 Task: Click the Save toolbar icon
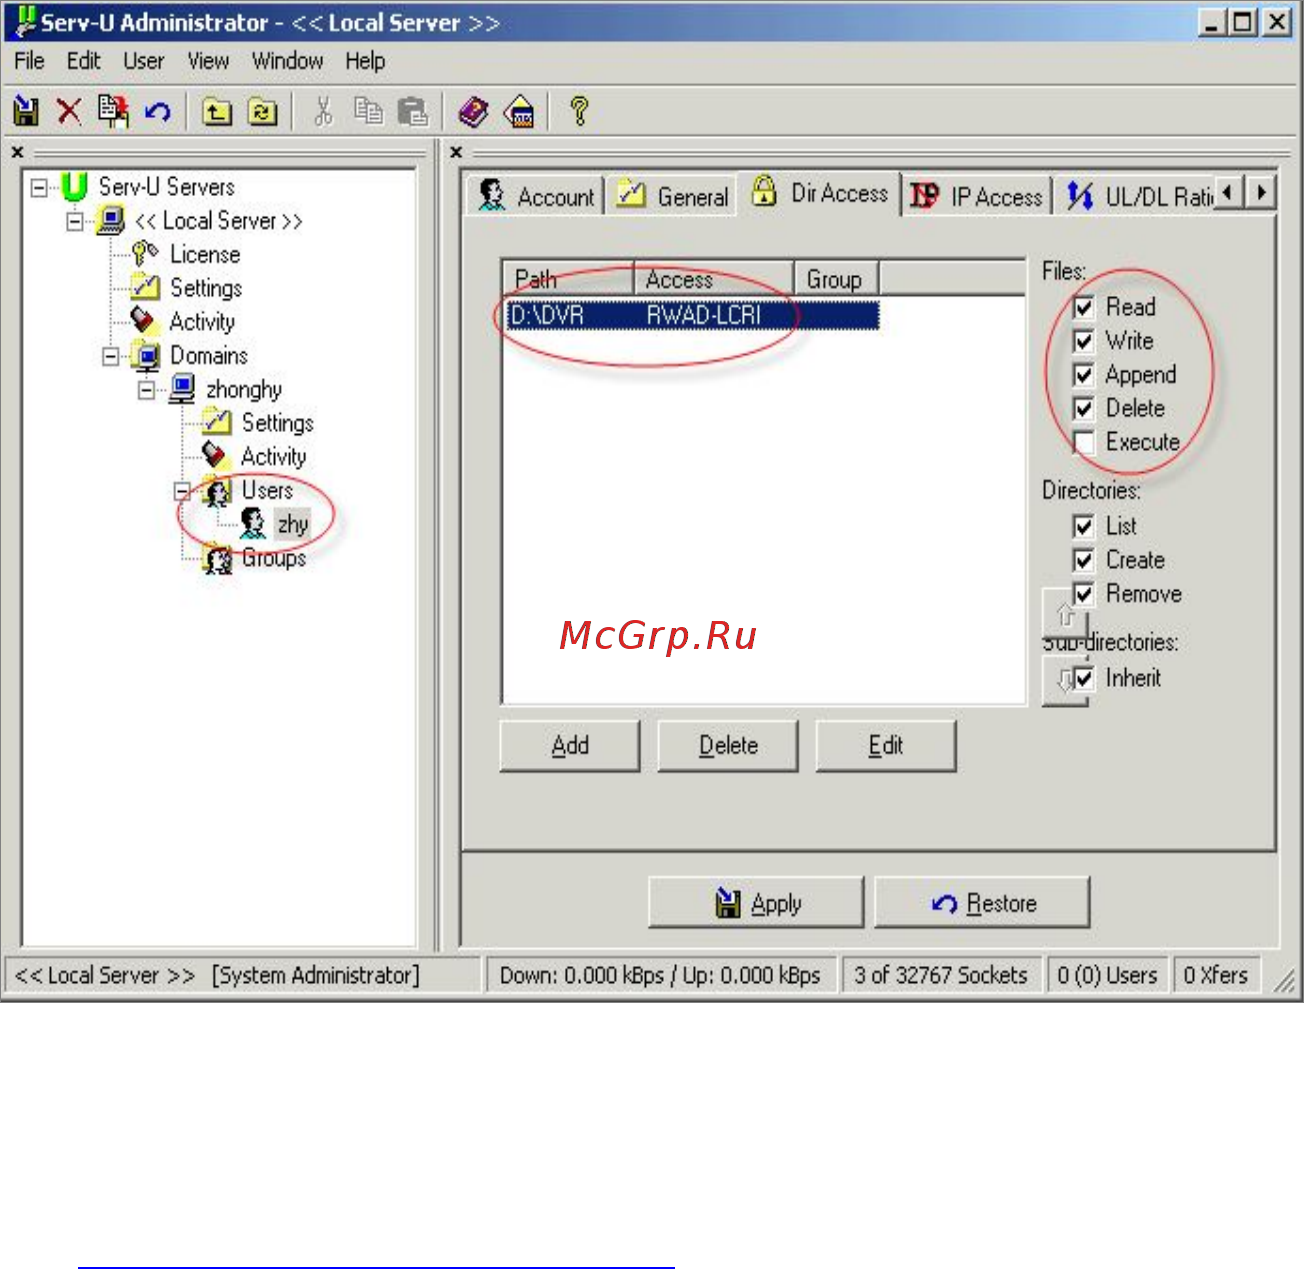(x=26, y=111)
